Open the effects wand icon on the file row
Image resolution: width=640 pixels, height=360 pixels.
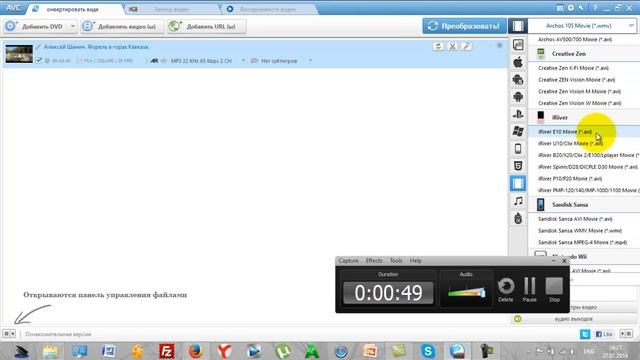tap(467, 46)
